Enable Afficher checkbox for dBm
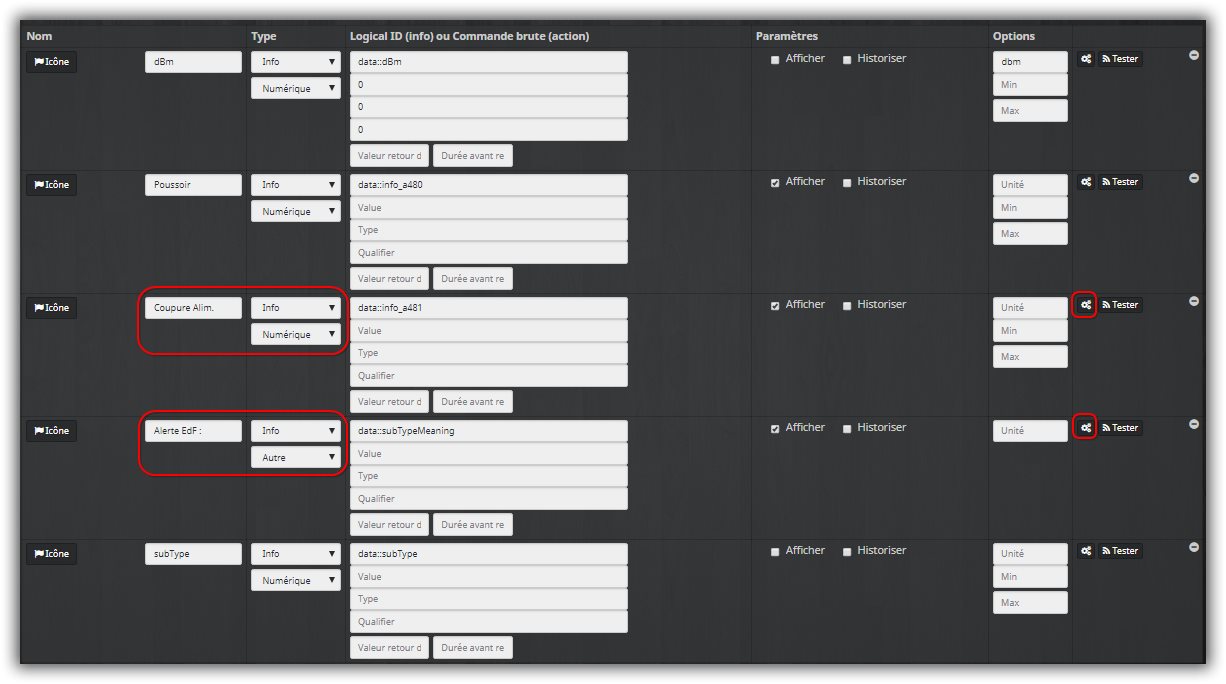1226x684 pixels. 775,60
